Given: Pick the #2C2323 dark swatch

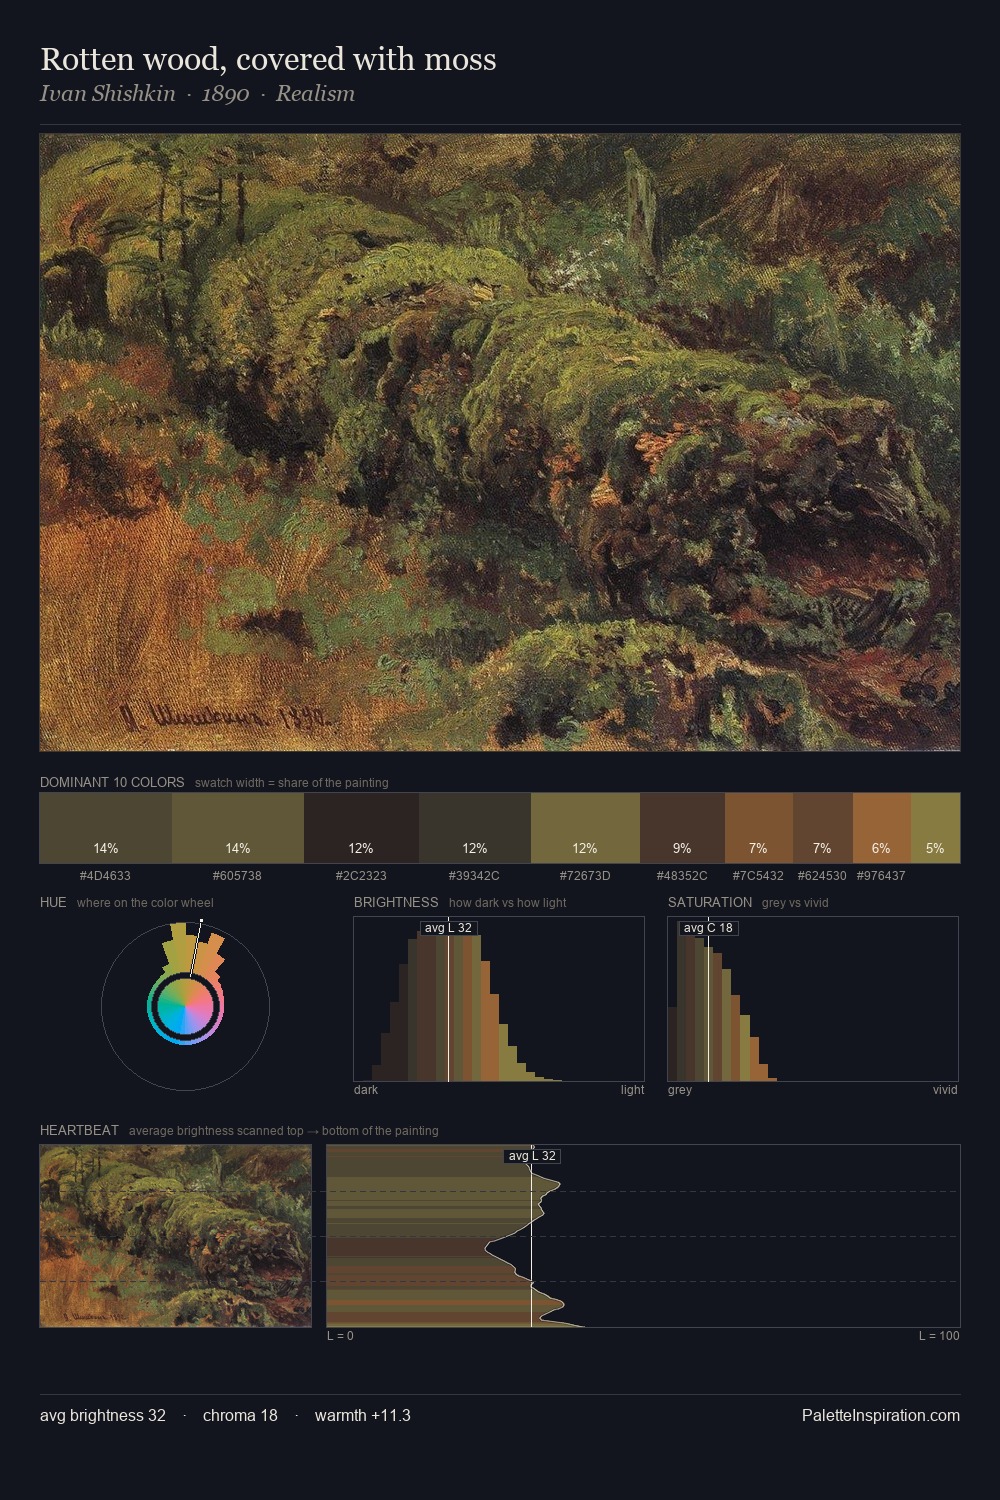Looking at the screenshot, I should pos(361,828).
